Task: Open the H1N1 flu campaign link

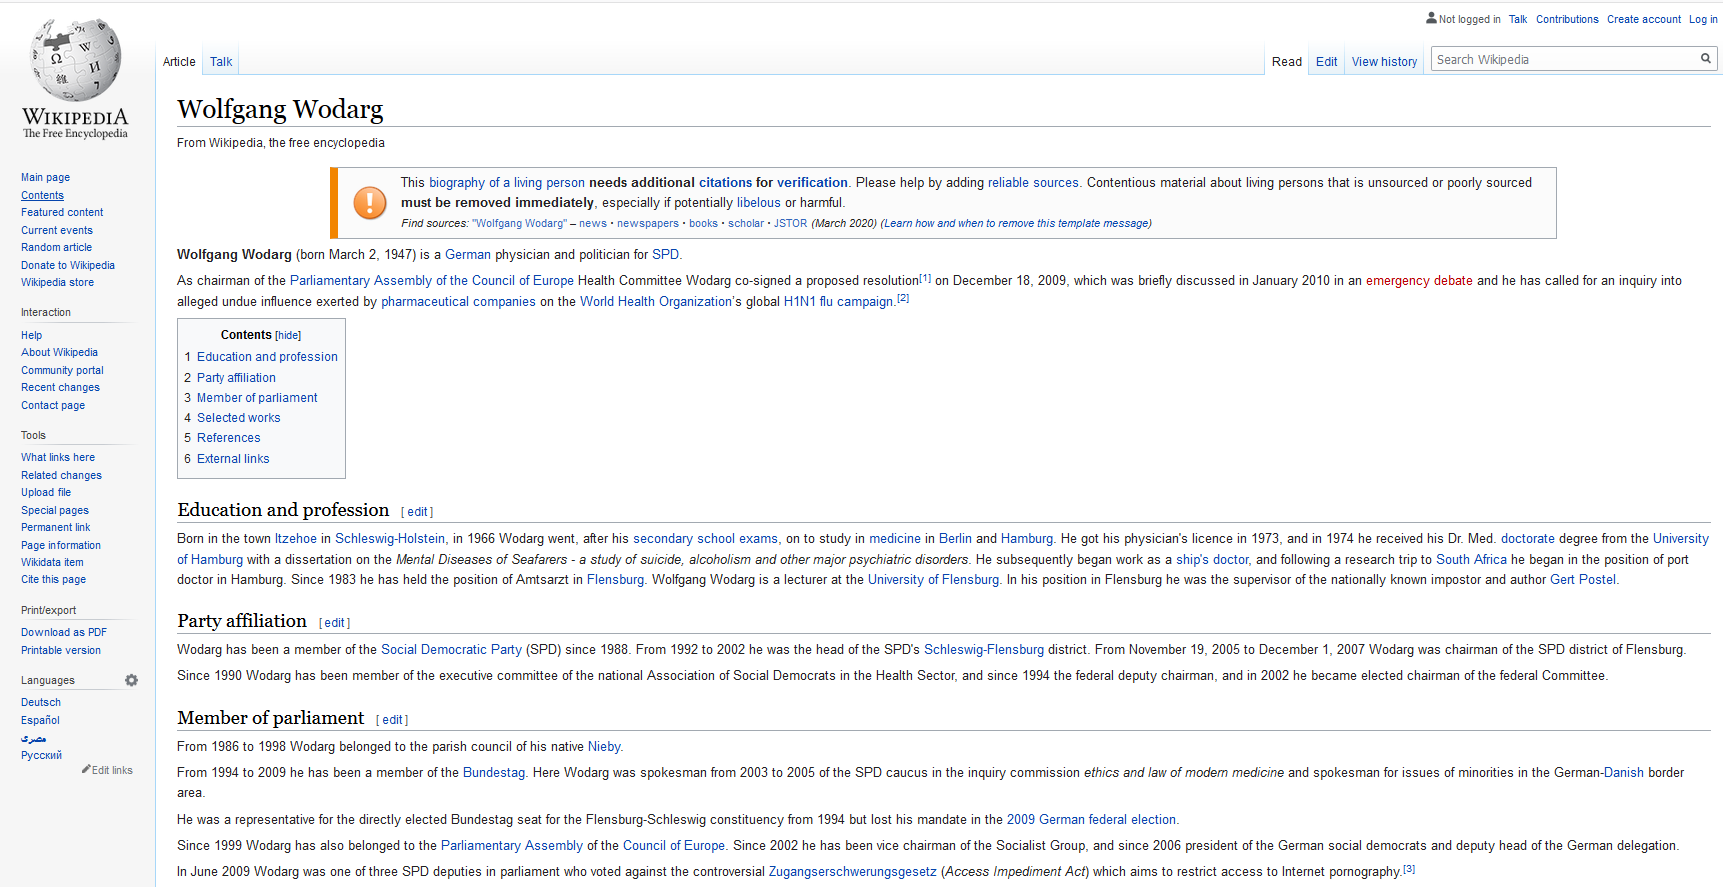Action: click(x=838, y=302)
